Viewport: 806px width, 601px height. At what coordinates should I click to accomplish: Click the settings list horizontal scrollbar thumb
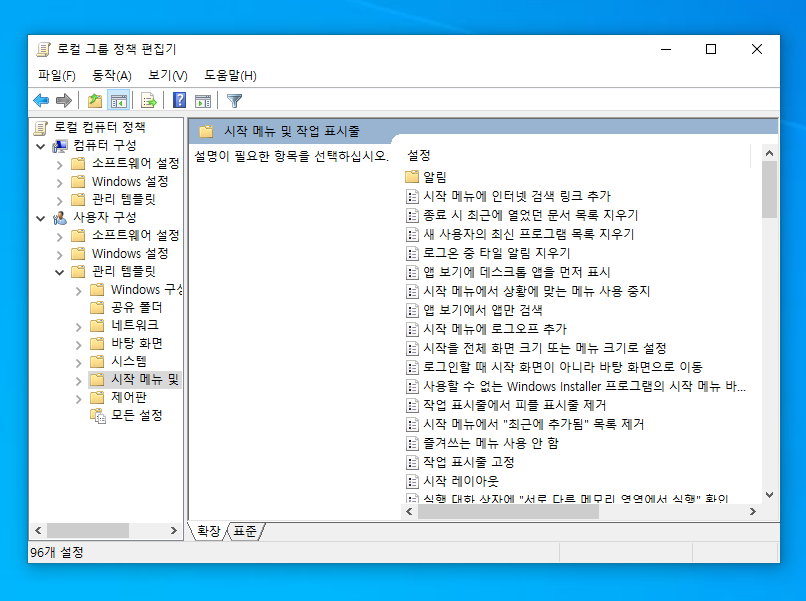click(508, 512)
